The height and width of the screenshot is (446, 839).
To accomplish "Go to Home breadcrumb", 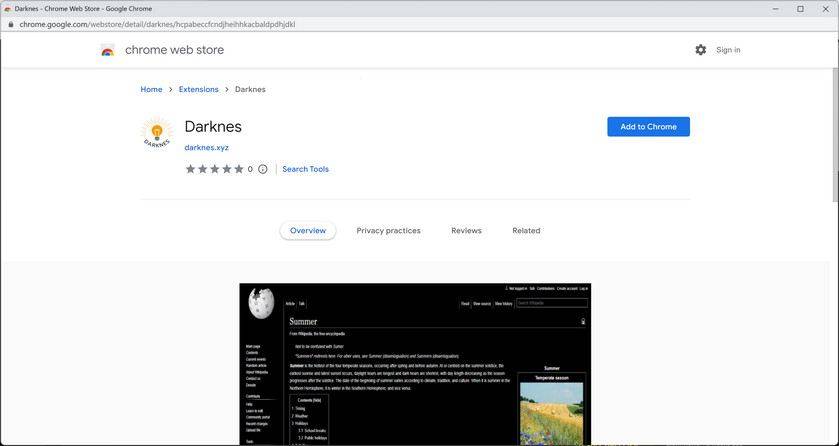I will click(151, 89).
